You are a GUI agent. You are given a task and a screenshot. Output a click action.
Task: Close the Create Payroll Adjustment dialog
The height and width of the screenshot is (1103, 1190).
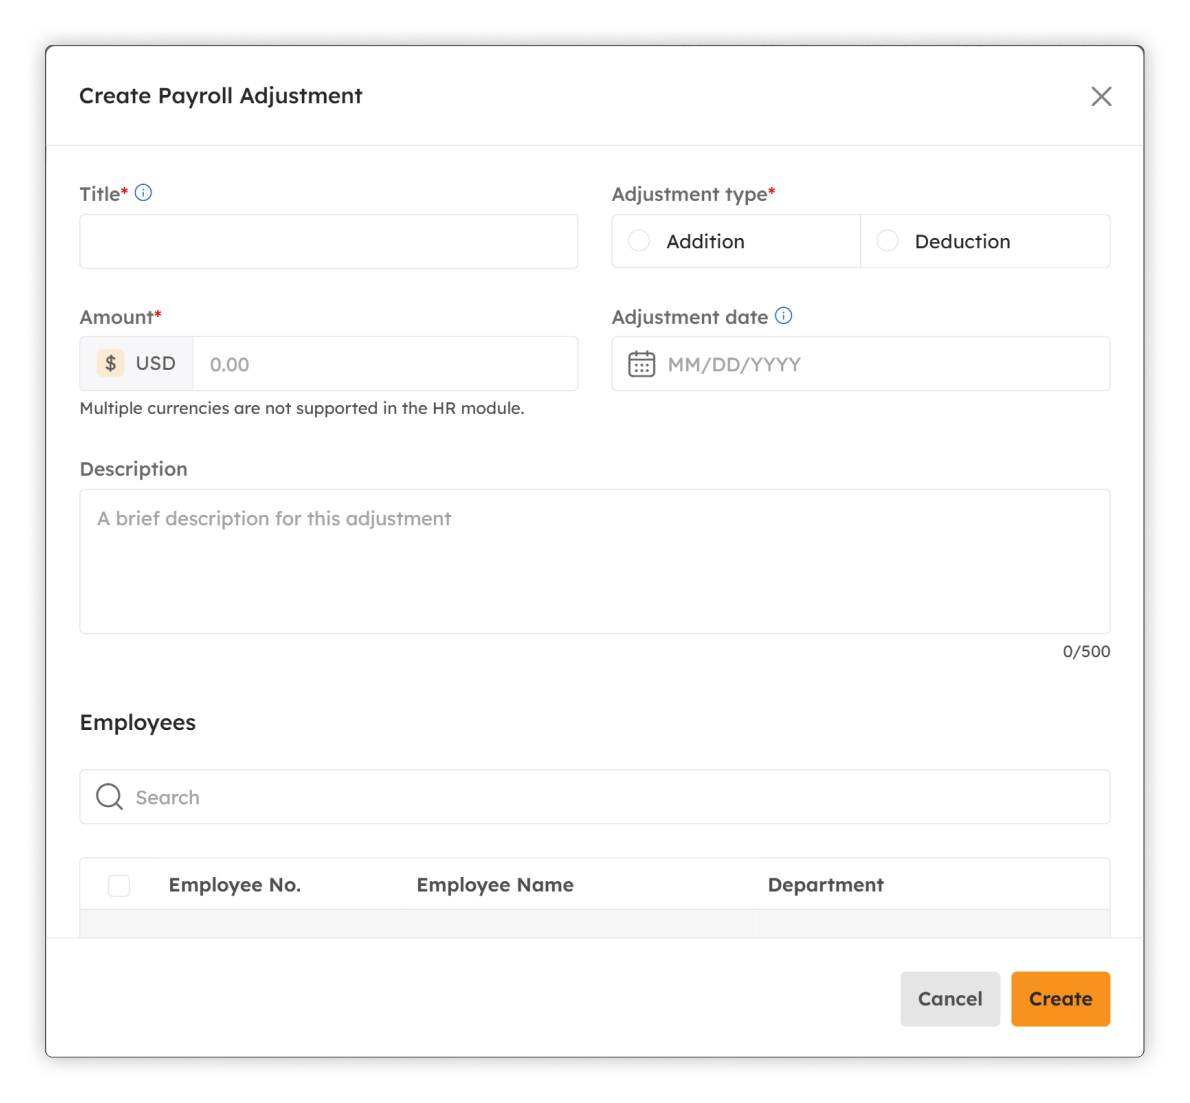1100,96
